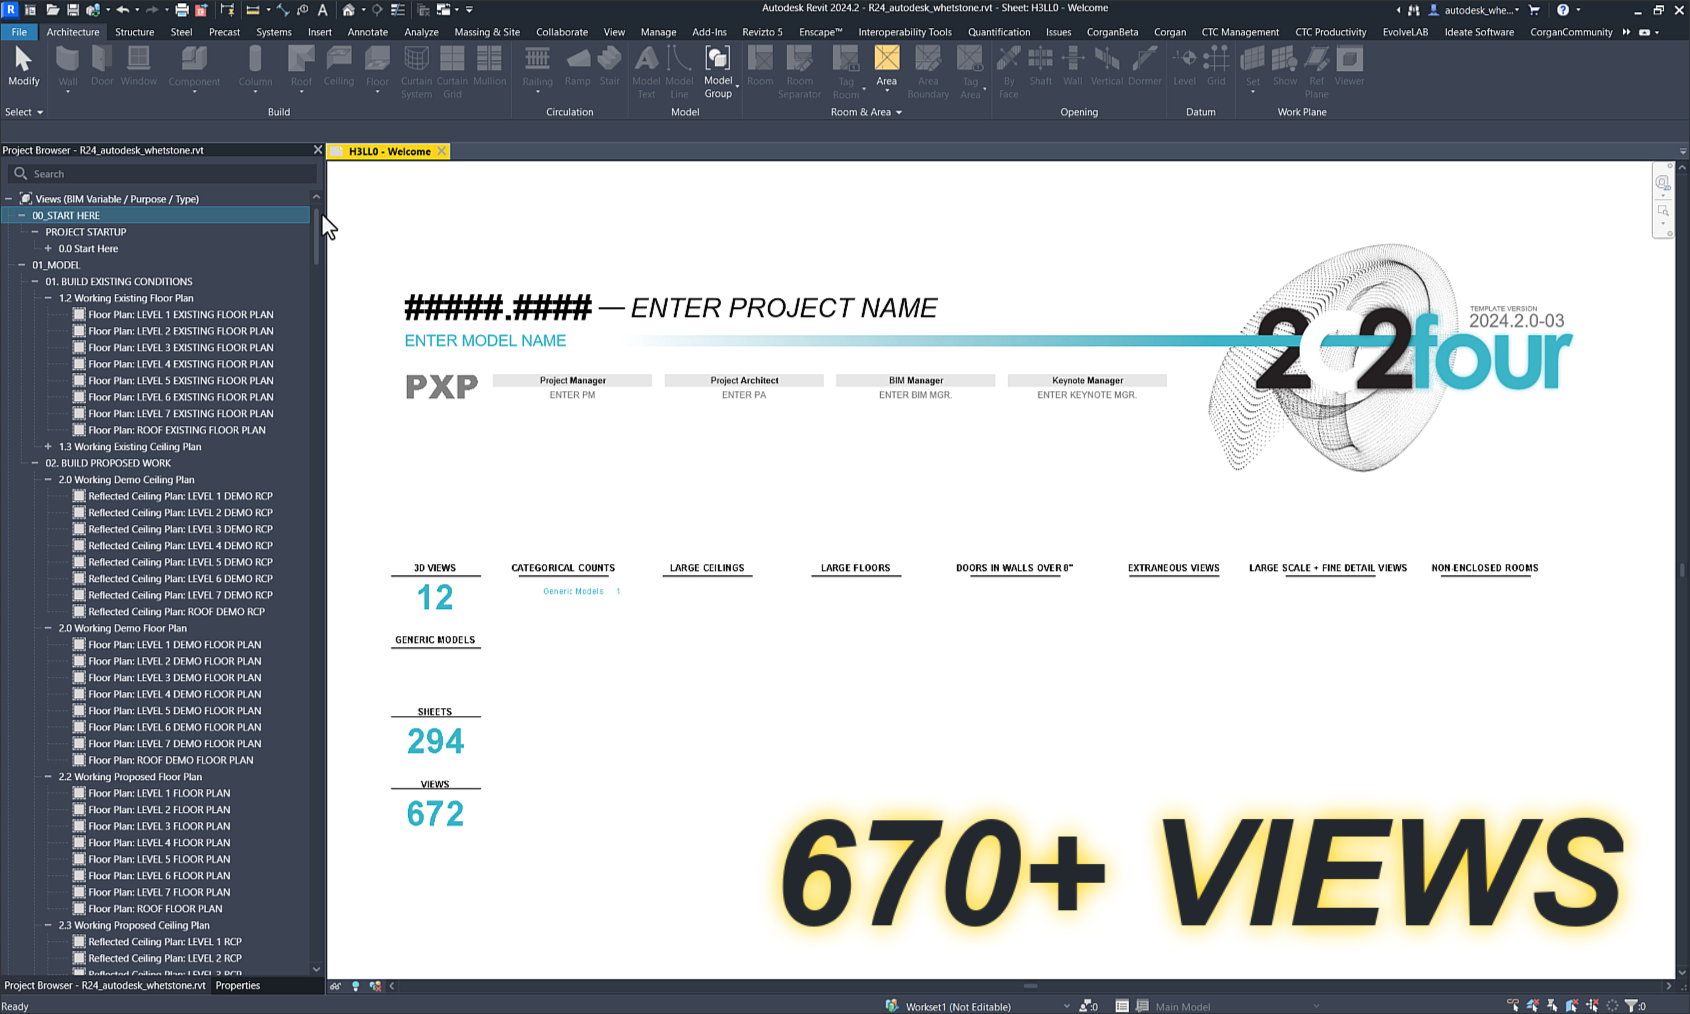Select the Area tool
Image resolution: width=1690 pixels, height=1014 pixels.
tap(886, 67)
